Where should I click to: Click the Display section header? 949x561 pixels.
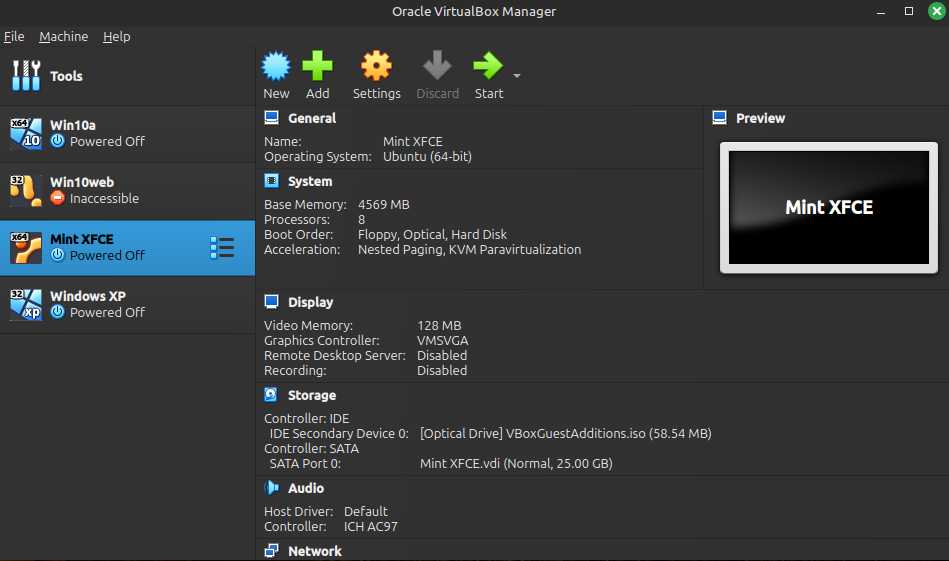click(x=310, y=302)
